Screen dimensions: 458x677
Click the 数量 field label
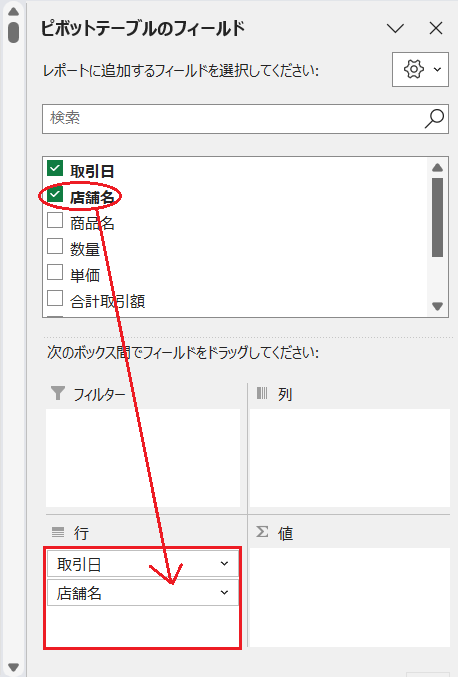coord(85,249)
